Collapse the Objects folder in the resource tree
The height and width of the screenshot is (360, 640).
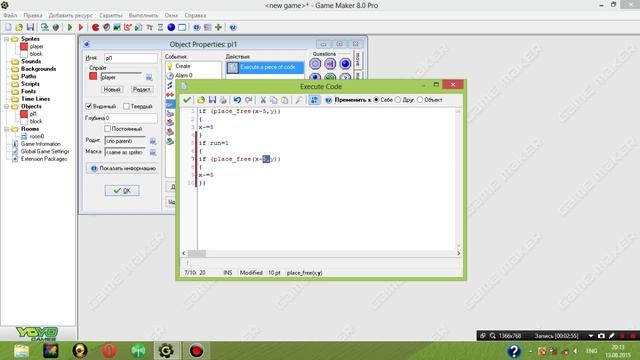click(7, 106)
